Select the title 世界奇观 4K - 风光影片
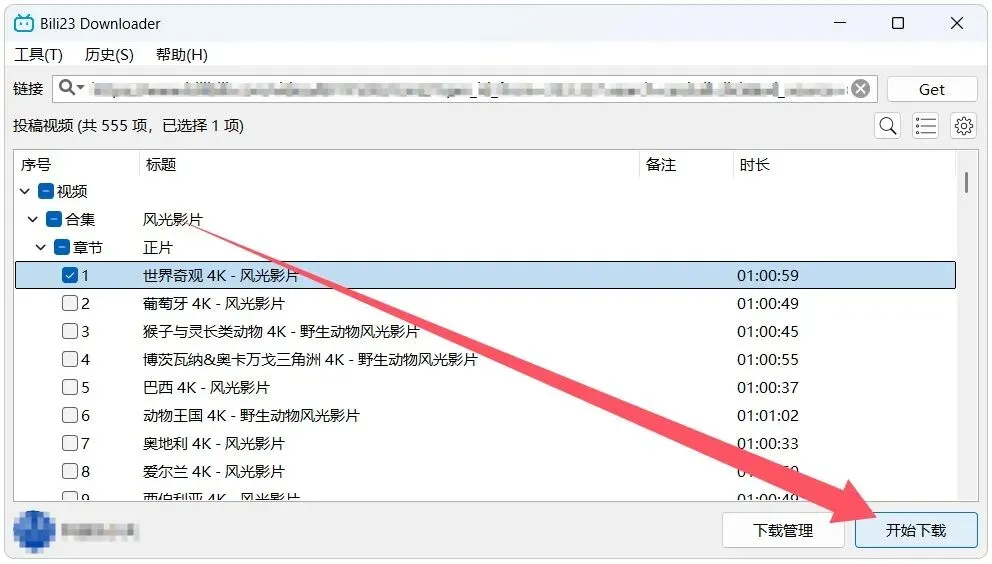 point(220,275)
